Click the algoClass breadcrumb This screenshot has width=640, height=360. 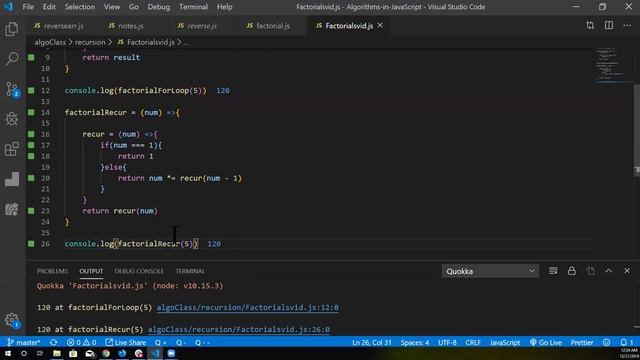point(50,42)
